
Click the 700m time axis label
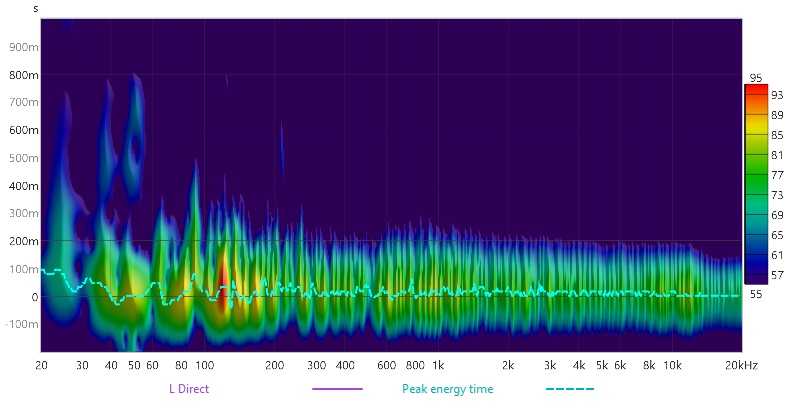coord(23,103)
